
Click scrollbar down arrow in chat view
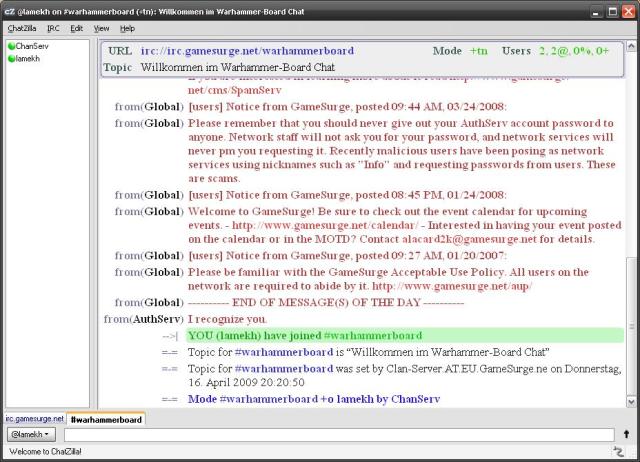coord(631,402)
